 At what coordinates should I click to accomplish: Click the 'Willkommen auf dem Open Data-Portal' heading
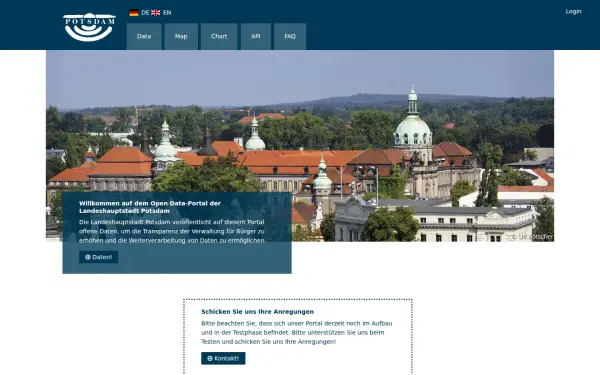pos(150,207)
